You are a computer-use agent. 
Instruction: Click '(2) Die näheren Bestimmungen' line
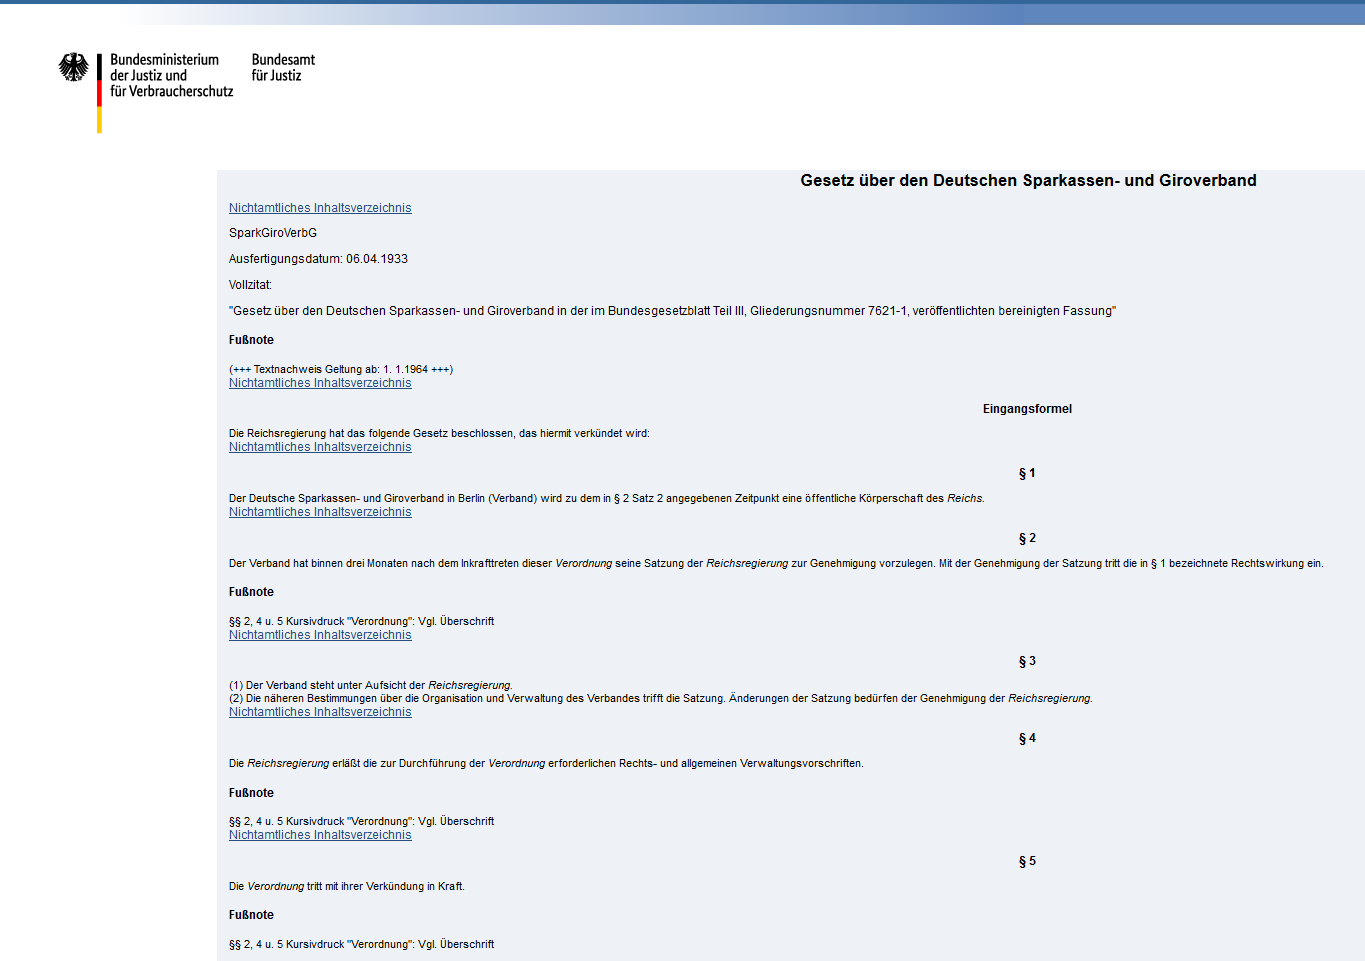tap(661, 699)
